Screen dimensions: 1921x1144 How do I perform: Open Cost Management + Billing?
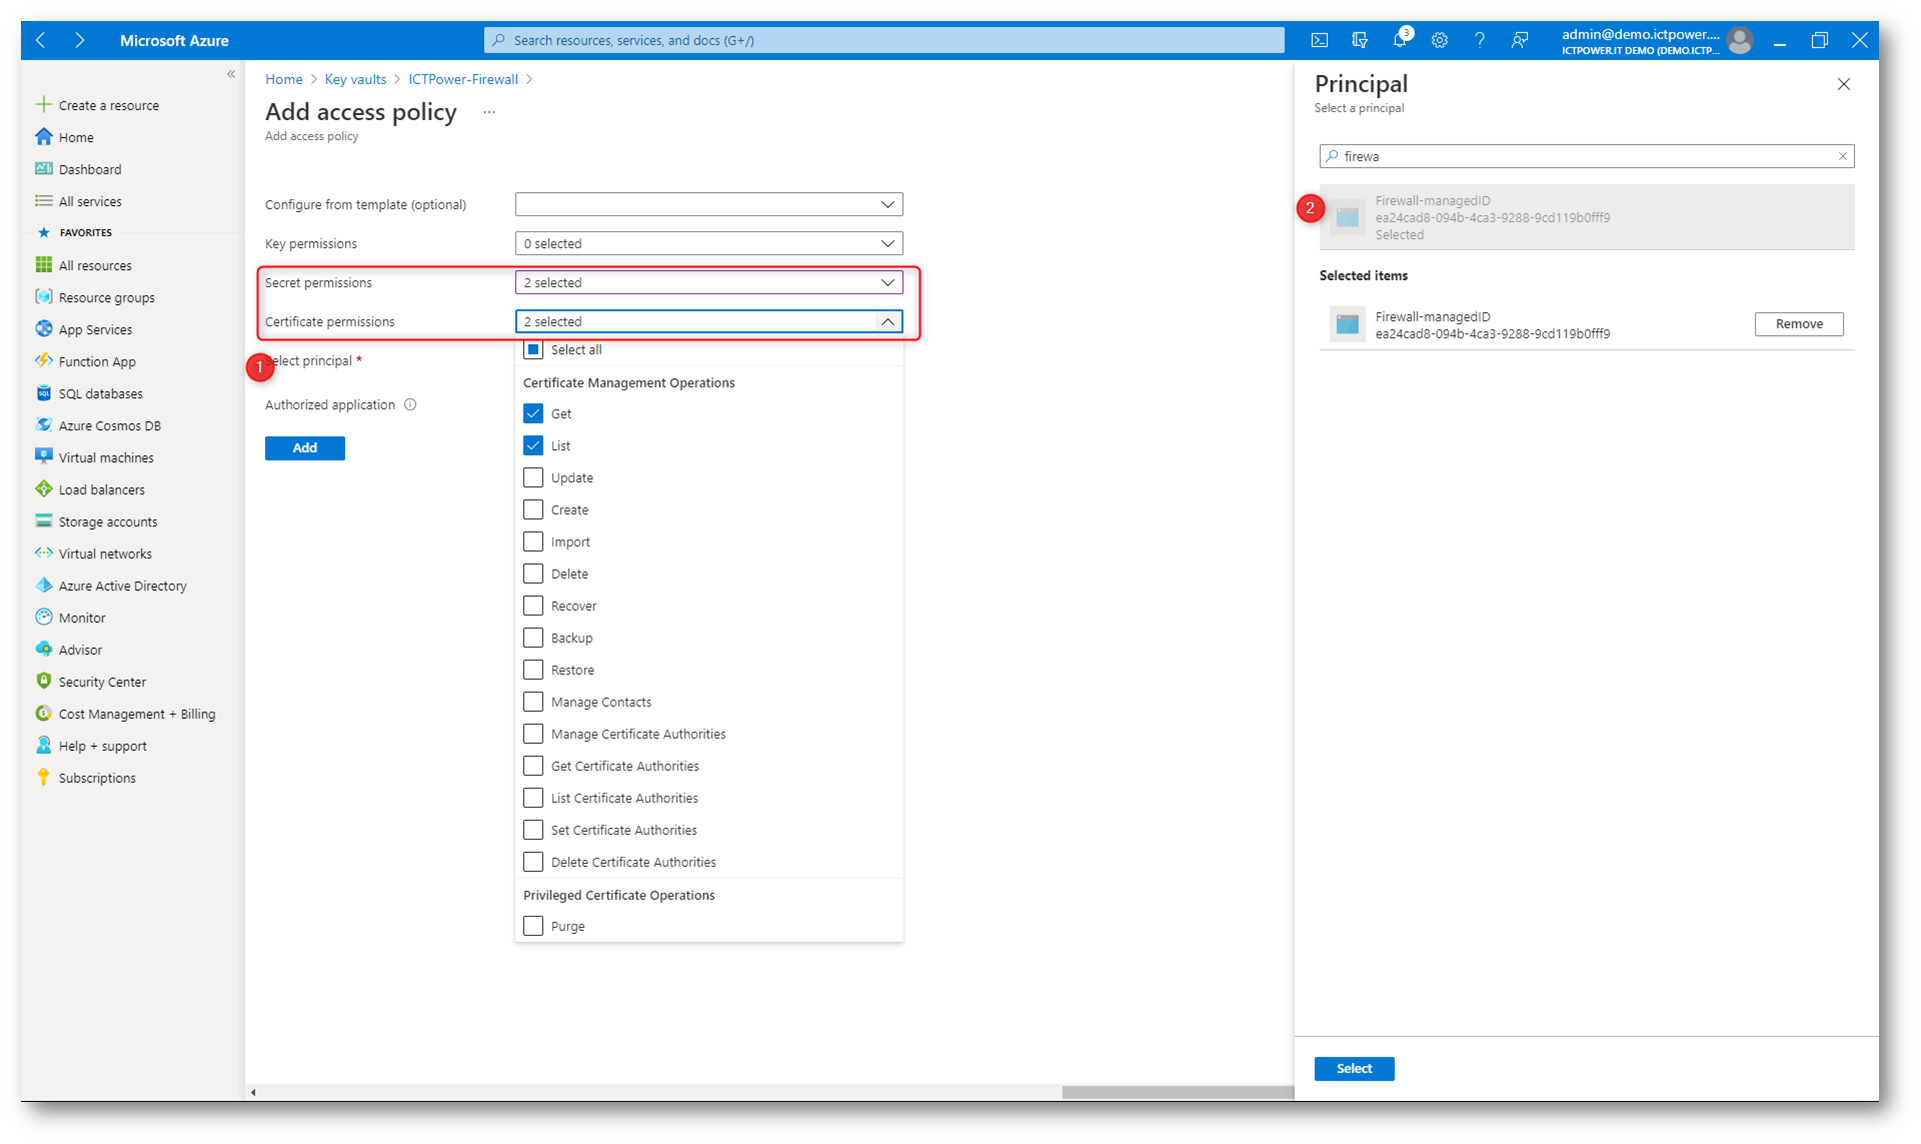pos(137,713)
